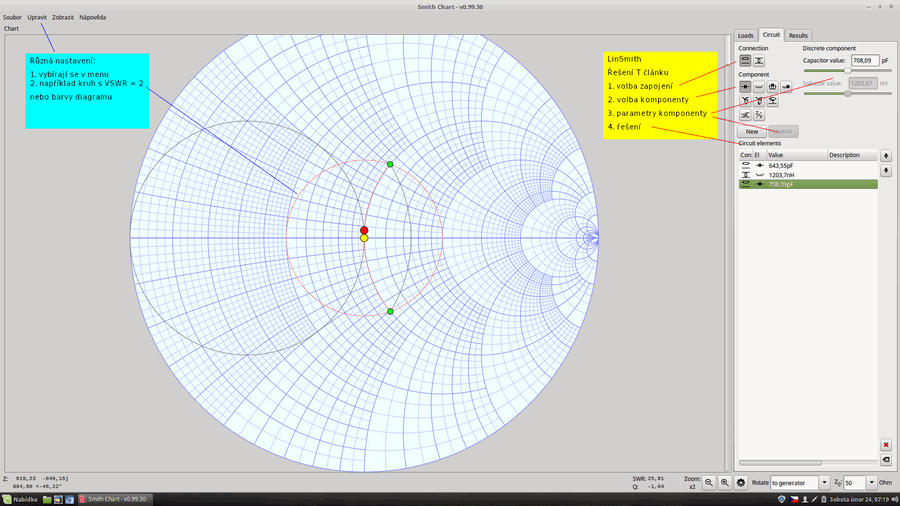
Task: Select the series connection icon
Action: (745, 61)
